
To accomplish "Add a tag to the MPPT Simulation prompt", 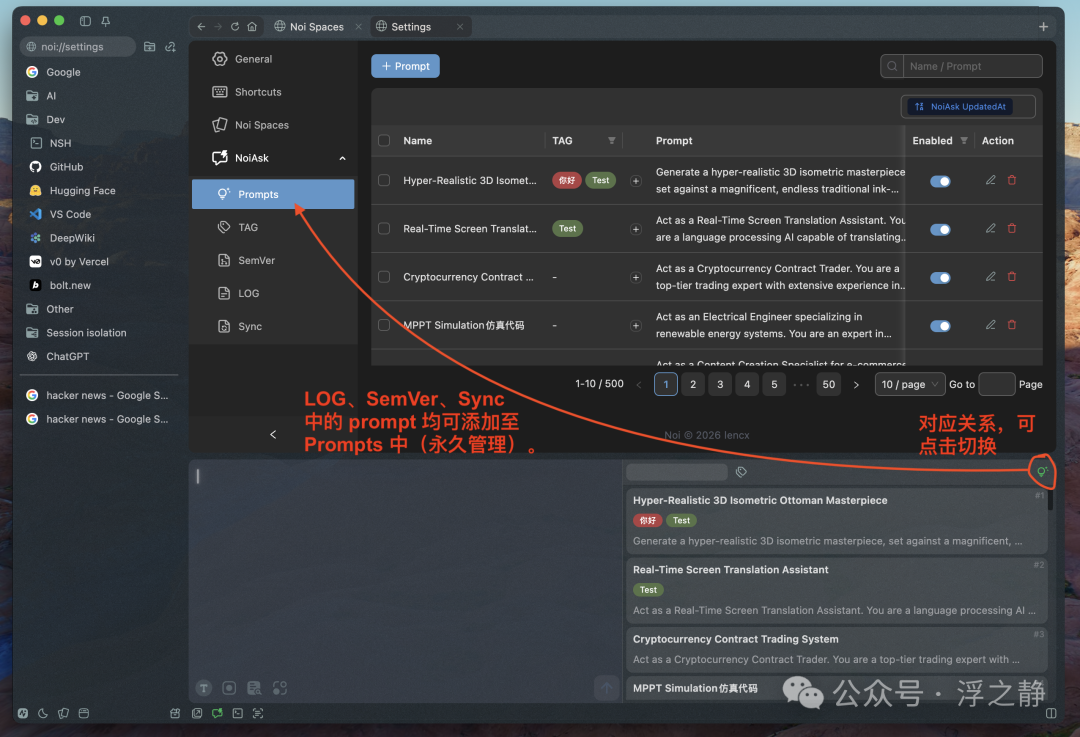I will 636,325.
